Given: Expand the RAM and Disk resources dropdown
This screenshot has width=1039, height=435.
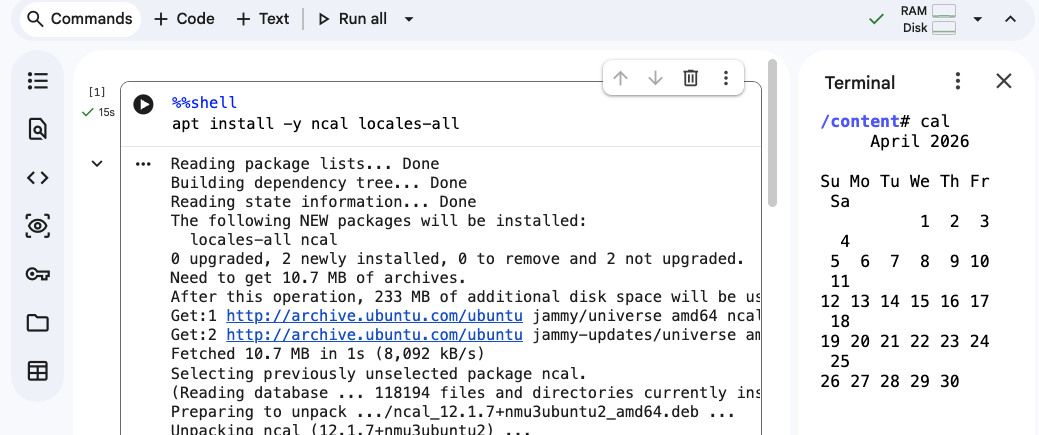Looking at the screenshot, I should click(977, 19).
